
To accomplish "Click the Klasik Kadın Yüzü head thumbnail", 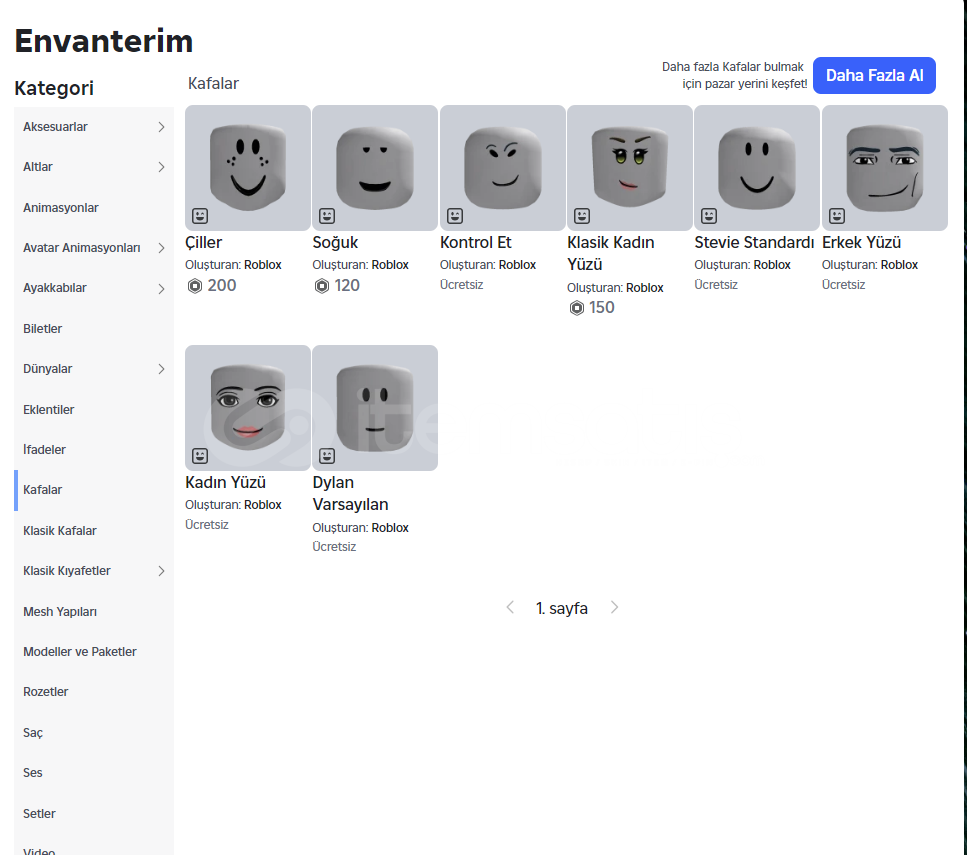I will [630, 168].
